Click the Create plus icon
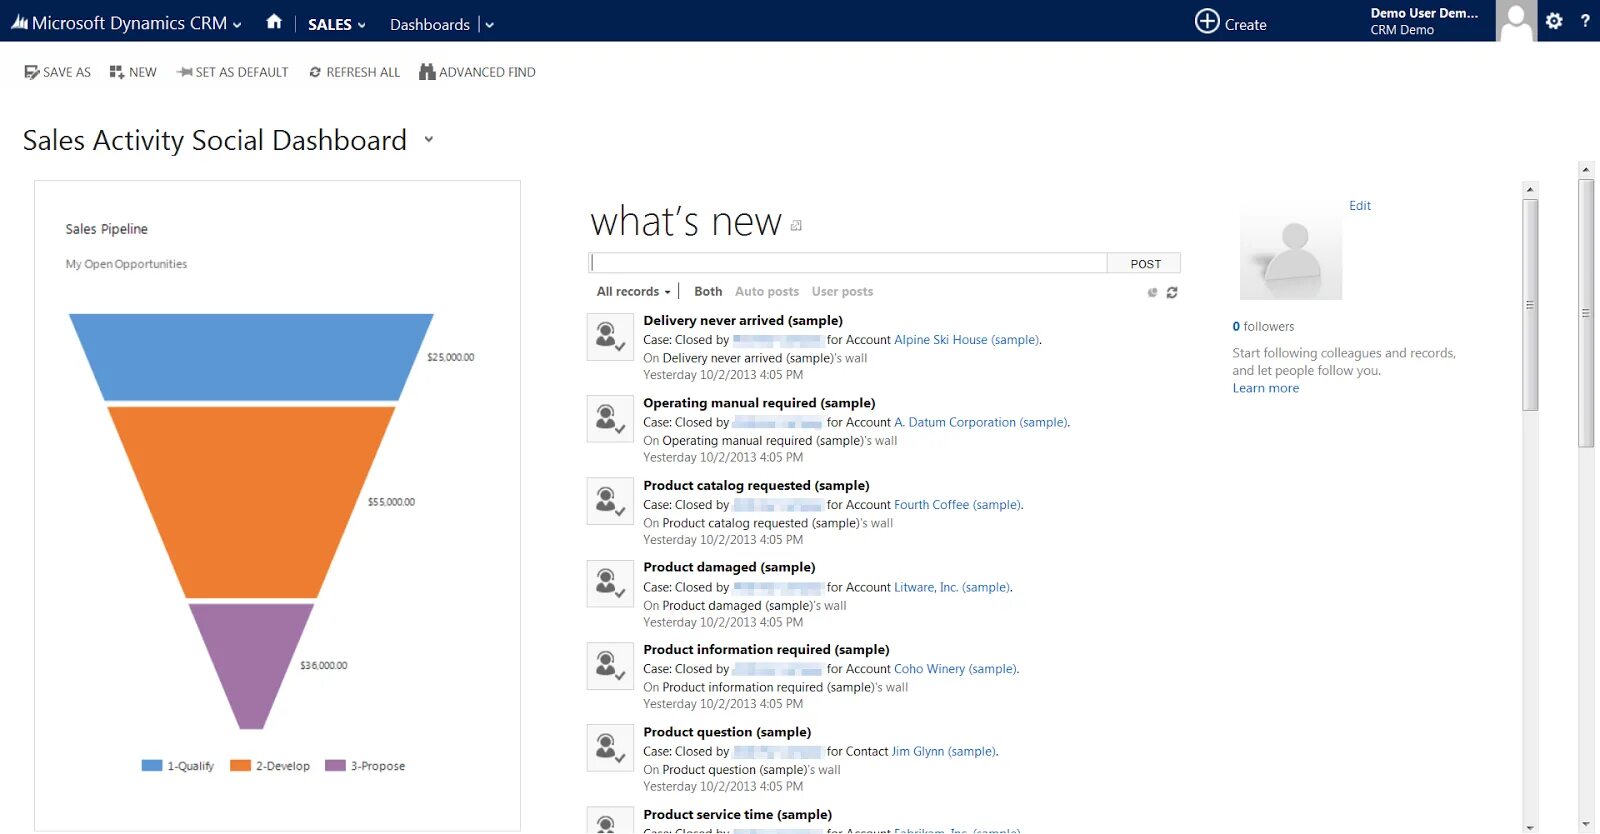 point(1207,21)
